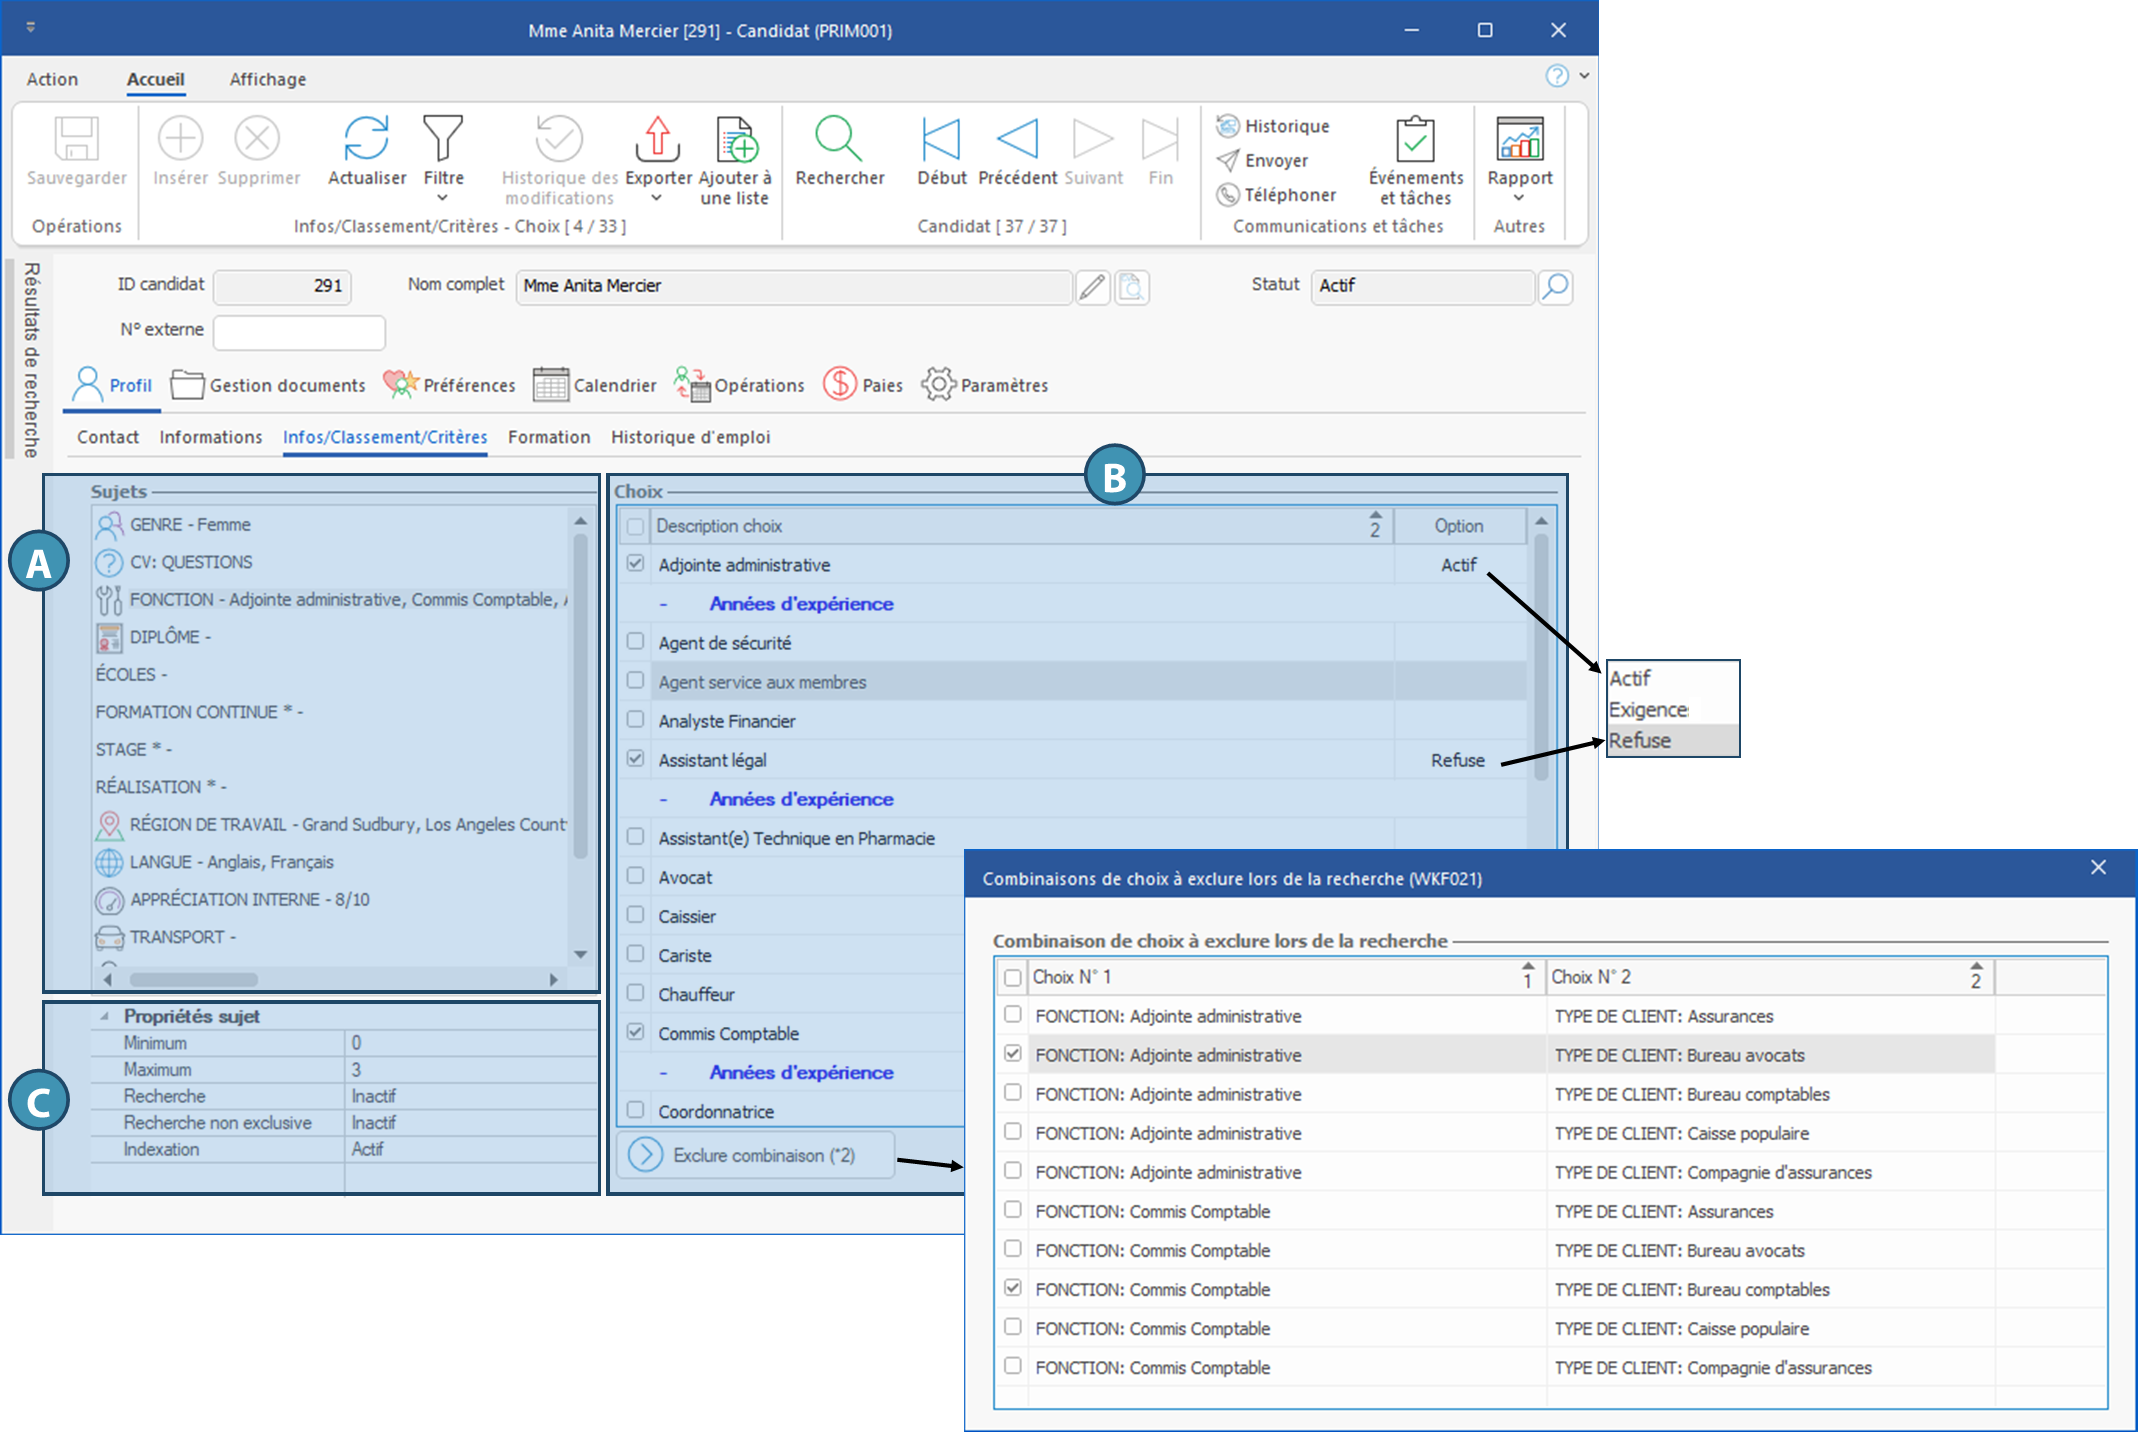Click the Rechercher magnifier icon

[838, 139]
